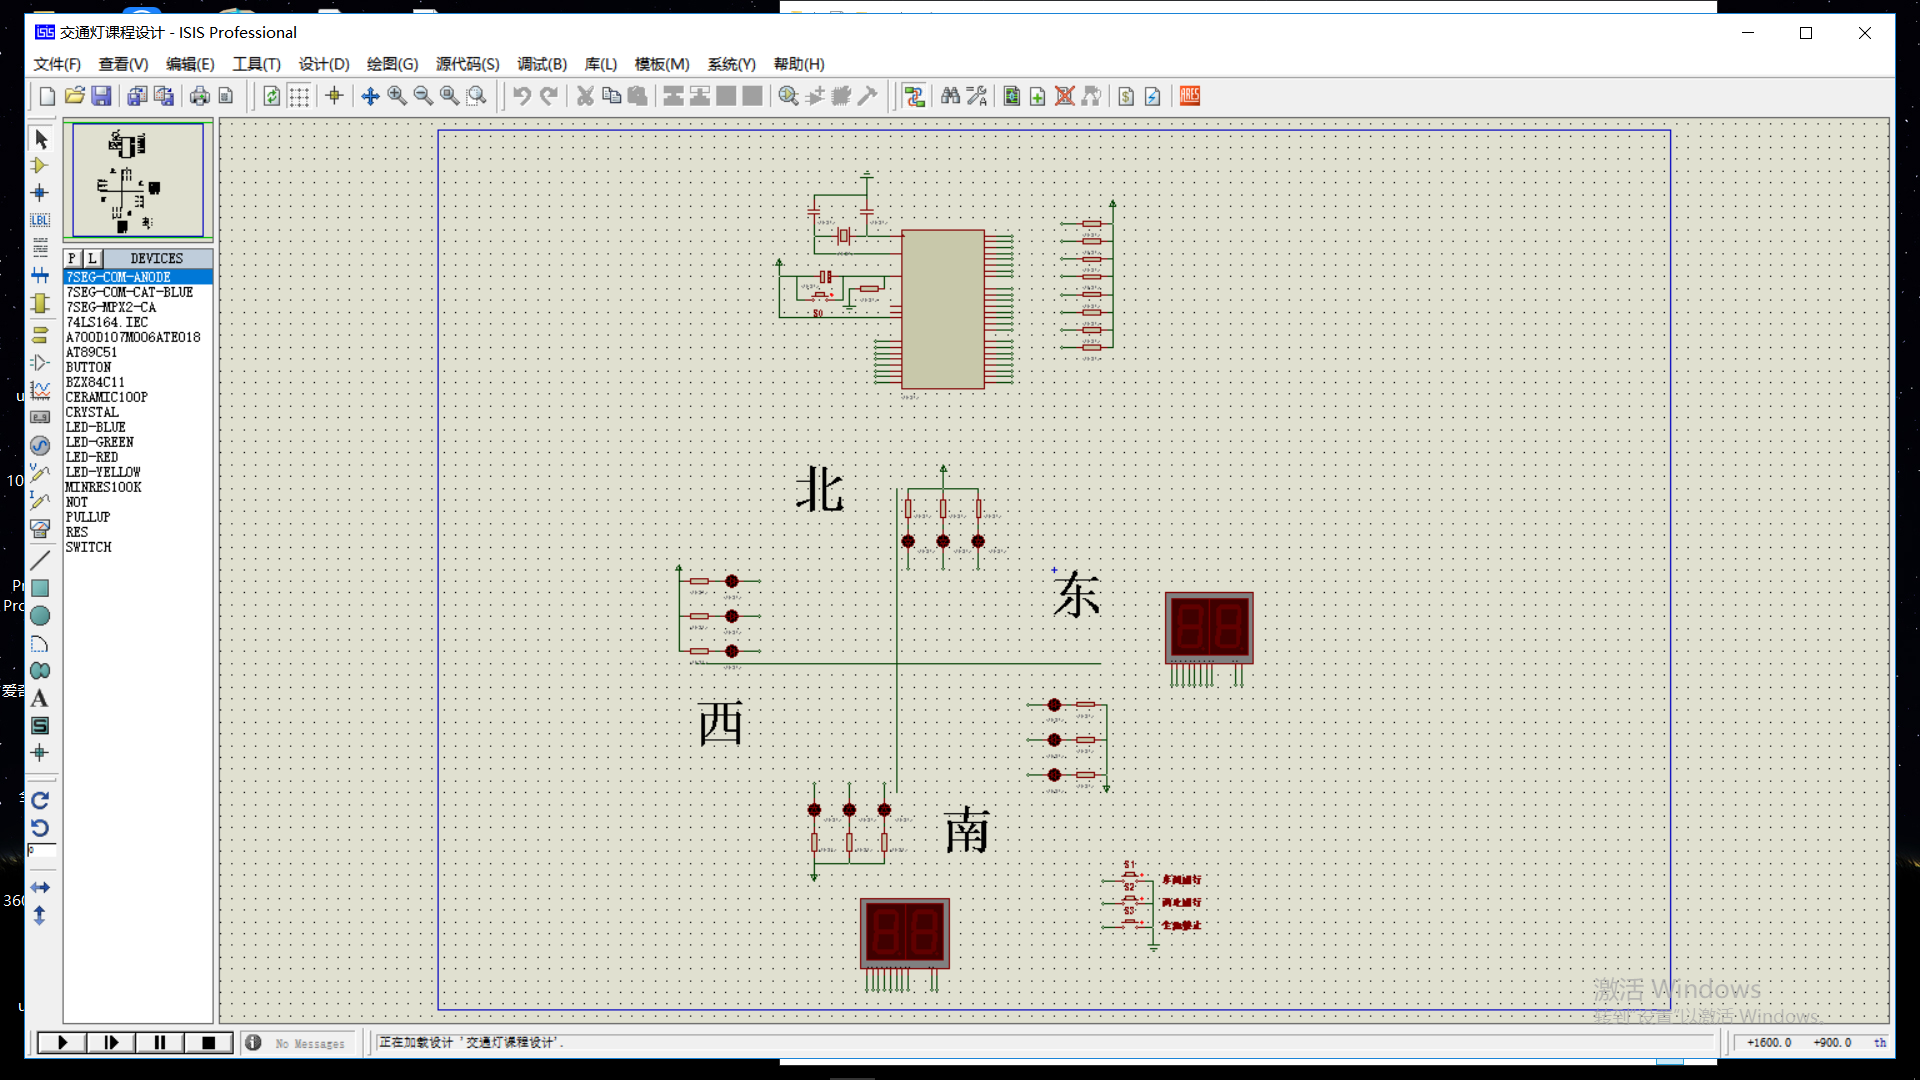Select the Voltage Probe tool
Image resolution: width=1920 pixels, height=1080 pixels.
pos(40,473)
